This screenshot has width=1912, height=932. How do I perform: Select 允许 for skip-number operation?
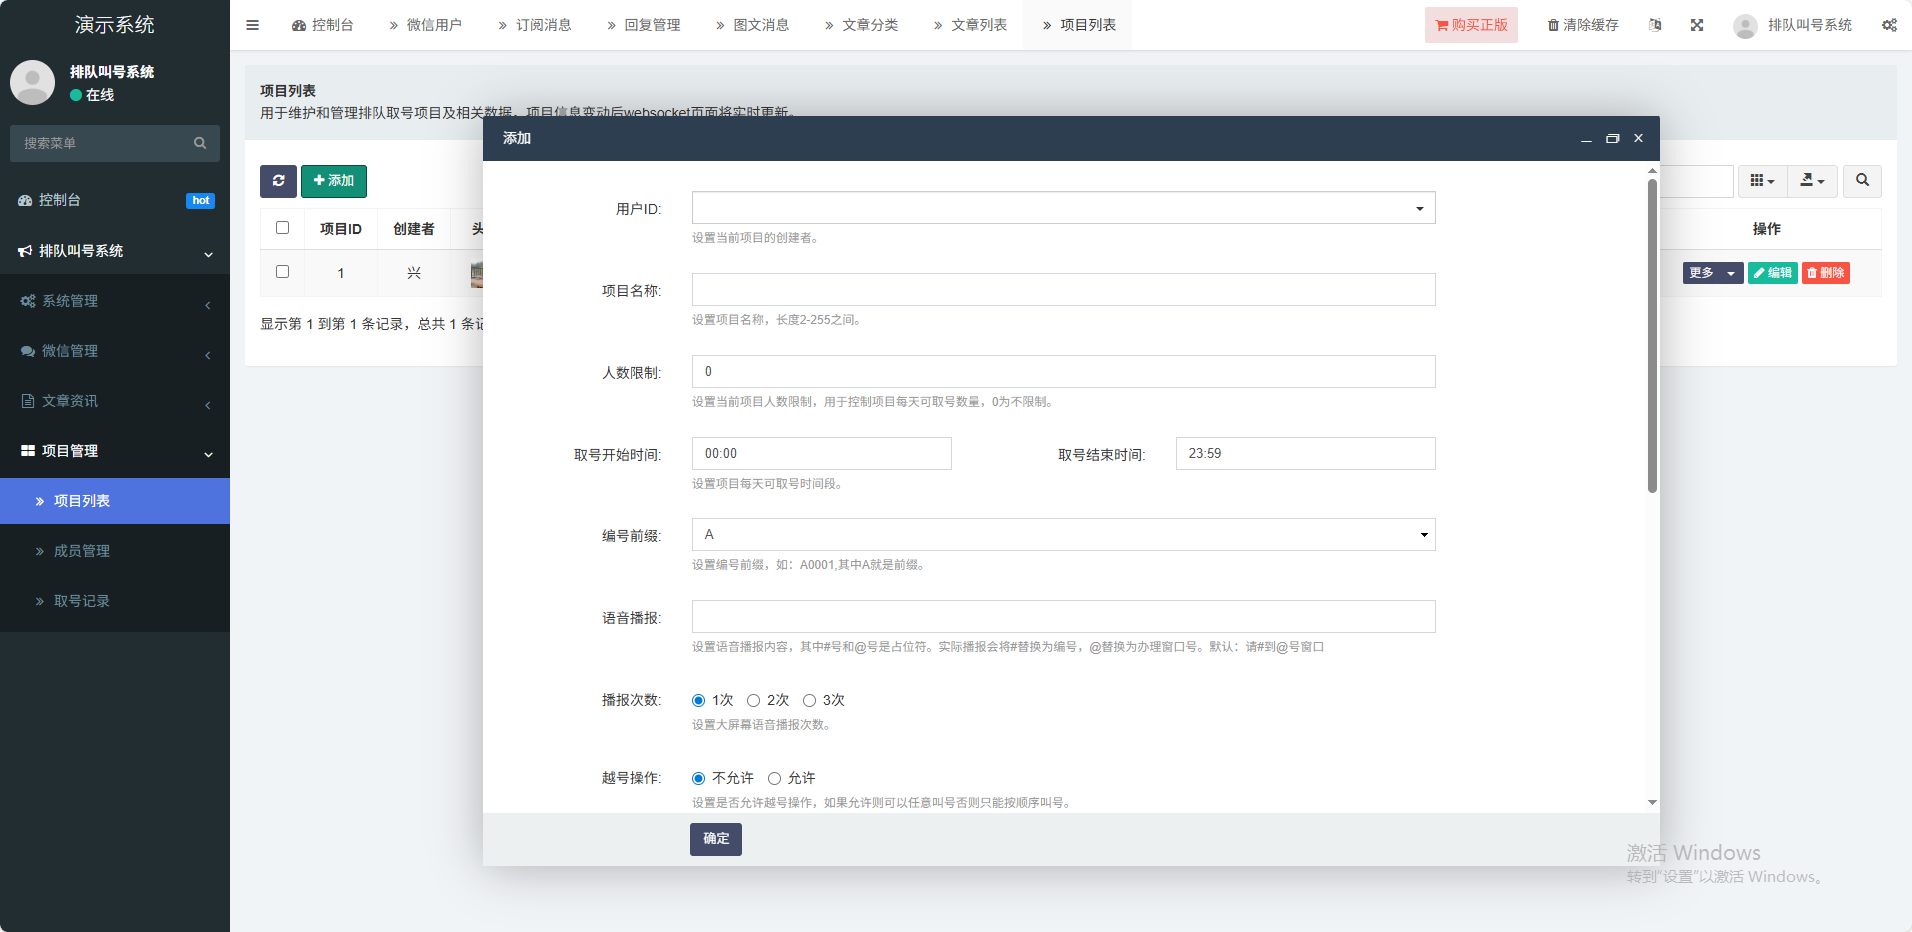(775, 779)
